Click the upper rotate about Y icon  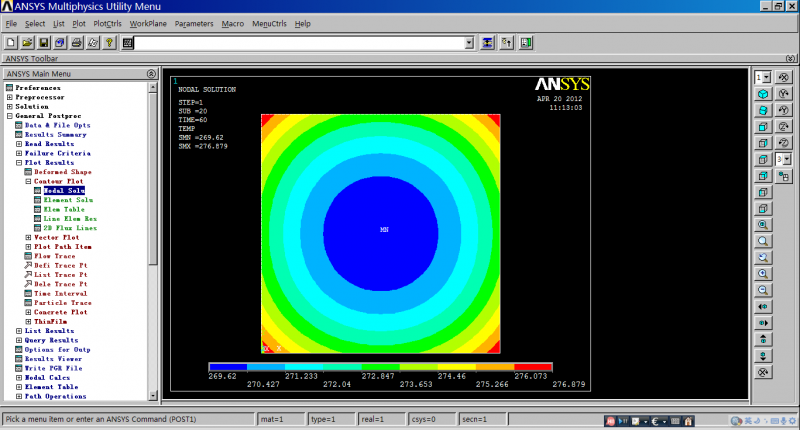(784, 94)
